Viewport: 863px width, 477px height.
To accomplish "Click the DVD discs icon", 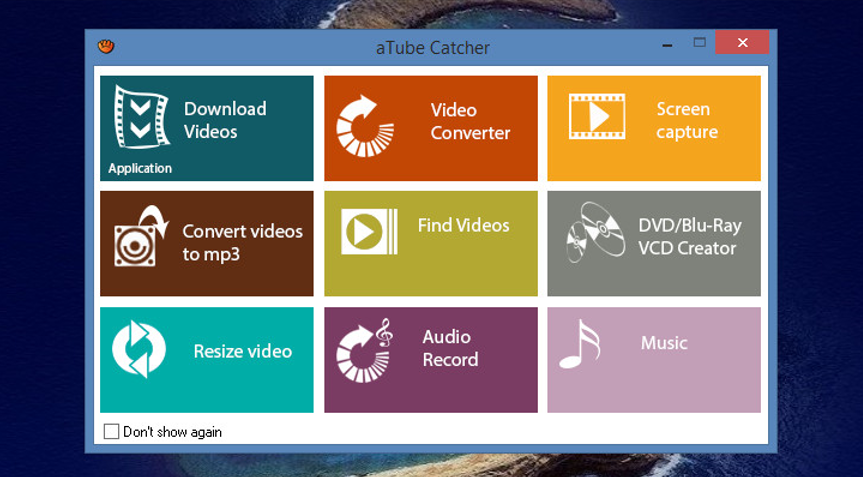I will click(x=596, y=232).
